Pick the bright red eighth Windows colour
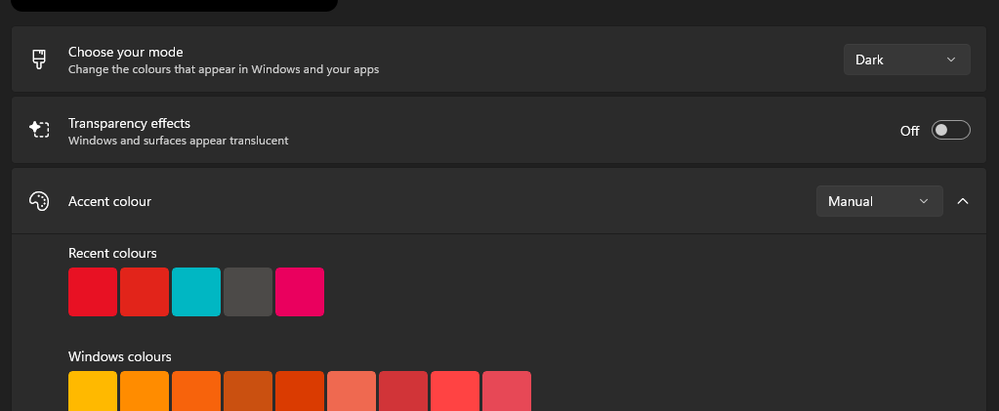The height and width of the screenshot is (411, 999). pyautogui.click(x=455, y=391)
